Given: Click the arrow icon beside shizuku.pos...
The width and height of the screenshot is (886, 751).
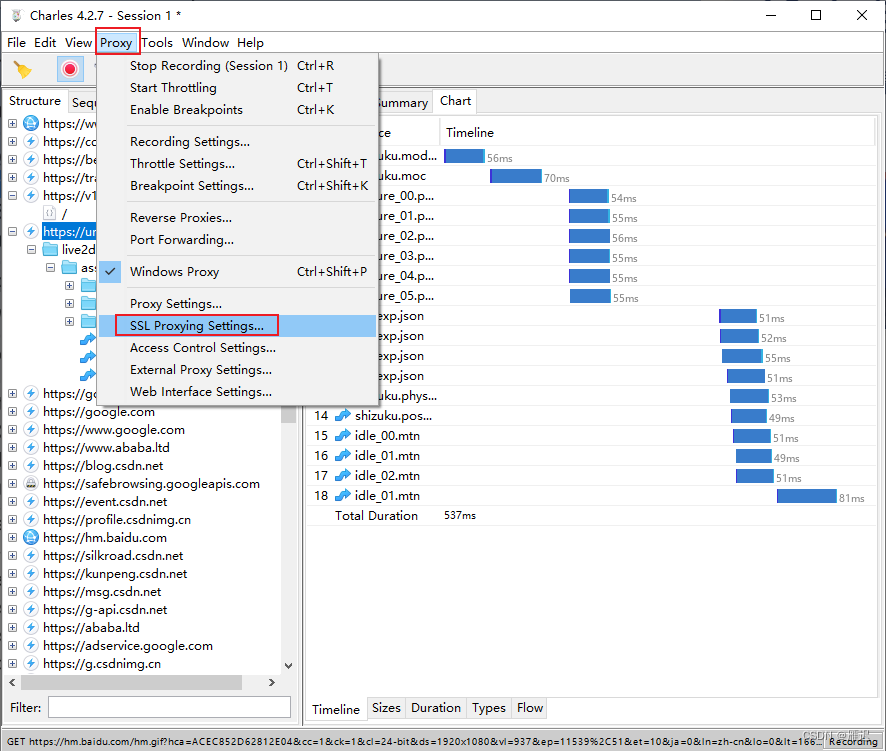Looking at the screenshot, I should [x=342, y=416].
